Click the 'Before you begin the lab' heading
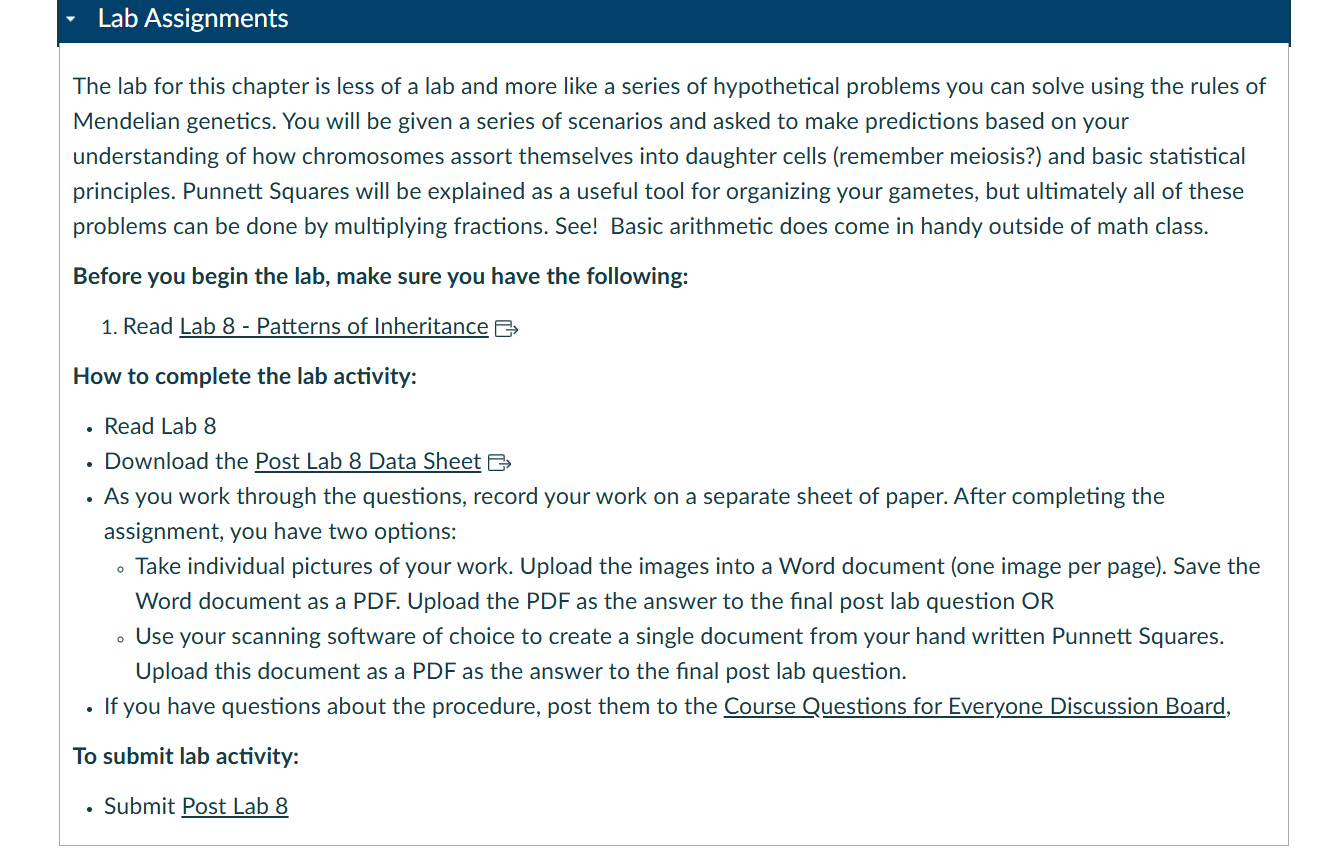 click(x=381, y=277)
